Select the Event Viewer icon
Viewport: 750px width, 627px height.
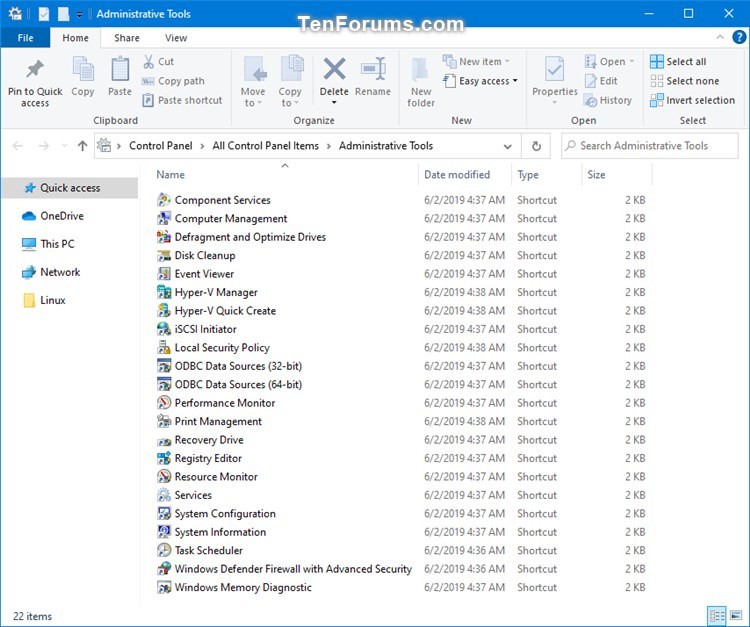(x=164, y=274)
